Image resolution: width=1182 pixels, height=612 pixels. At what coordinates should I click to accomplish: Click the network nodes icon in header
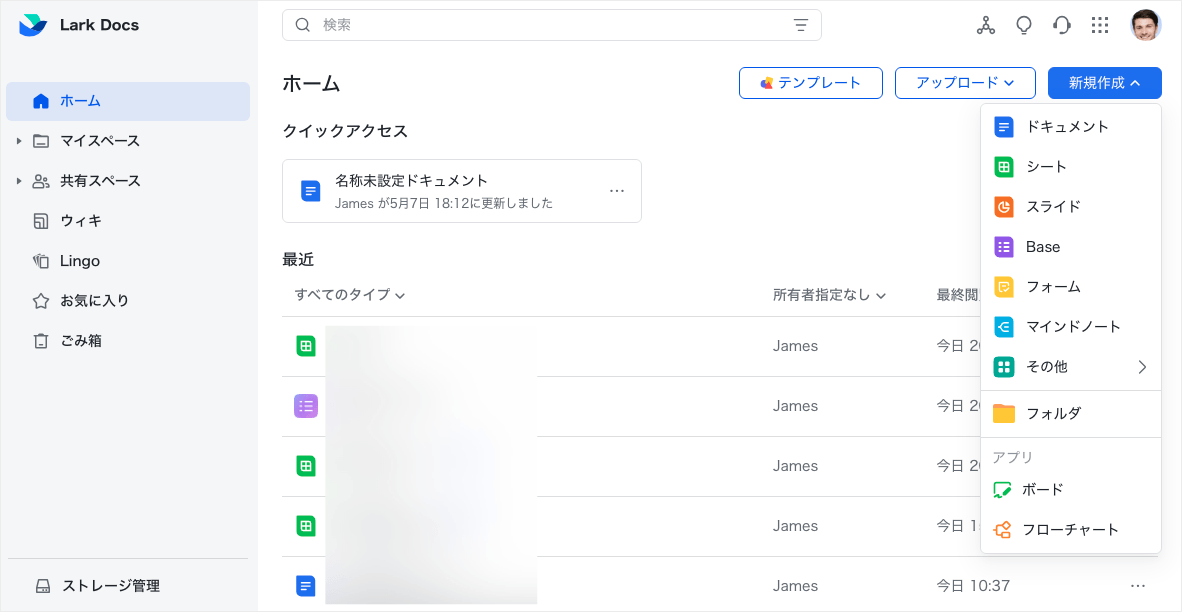pyautogui.click(x=986, y=25)
